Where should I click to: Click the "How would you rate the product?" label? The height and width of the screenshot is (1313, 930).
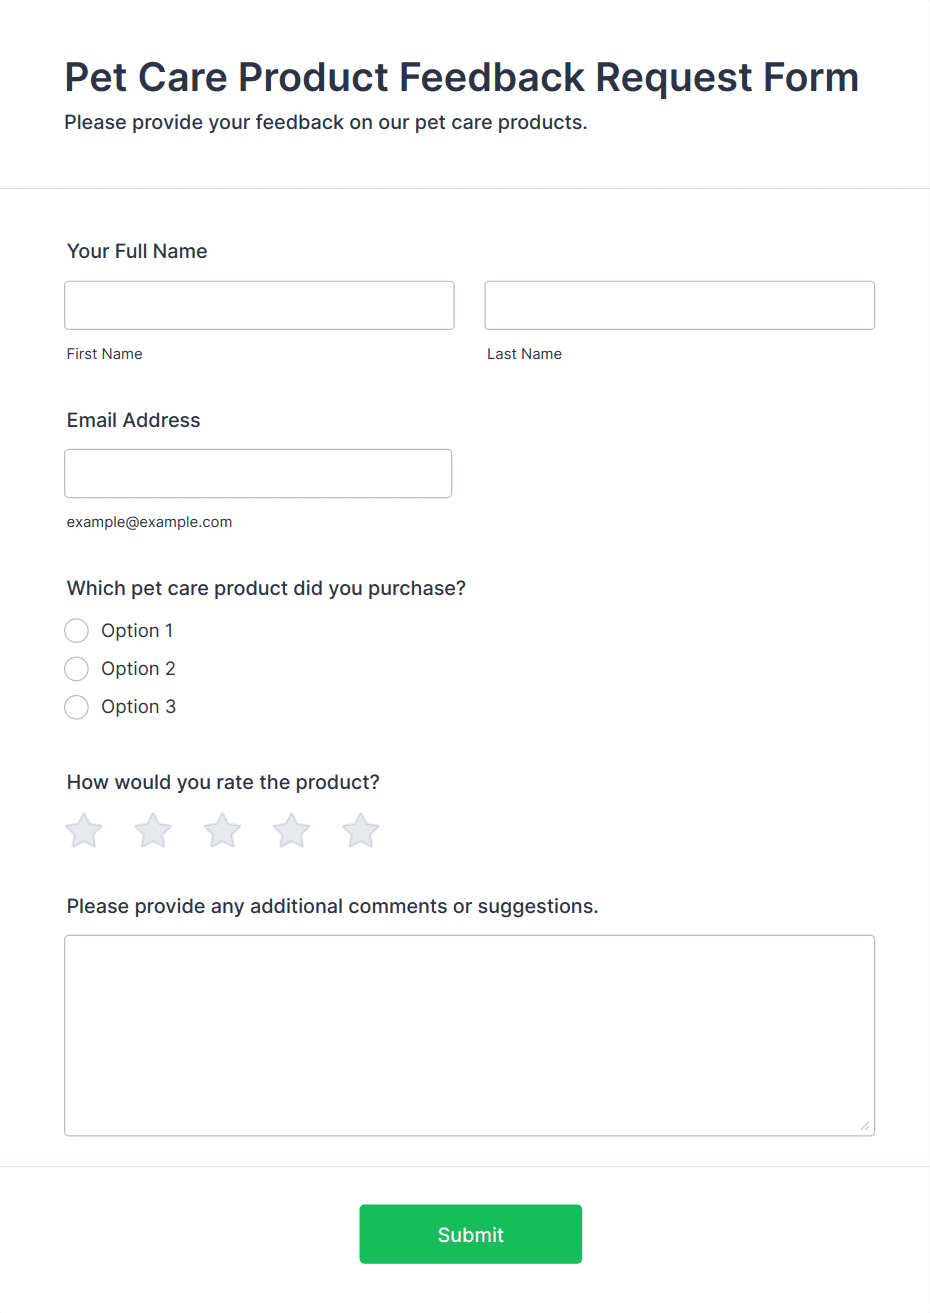[x=223, y=782]
